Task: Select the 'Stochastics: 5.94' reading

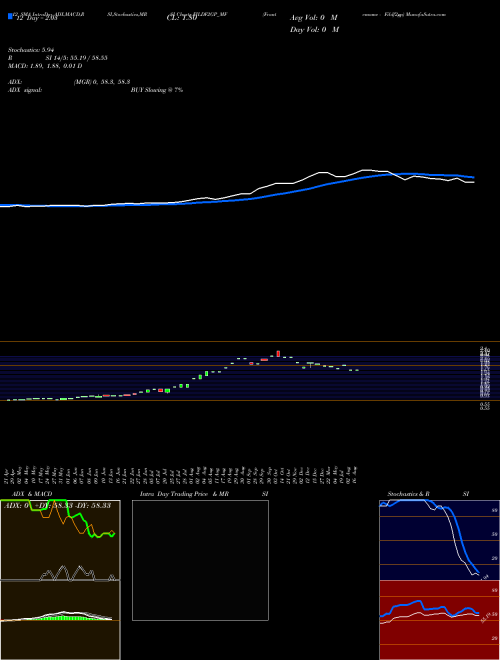Action: point(31,50)
